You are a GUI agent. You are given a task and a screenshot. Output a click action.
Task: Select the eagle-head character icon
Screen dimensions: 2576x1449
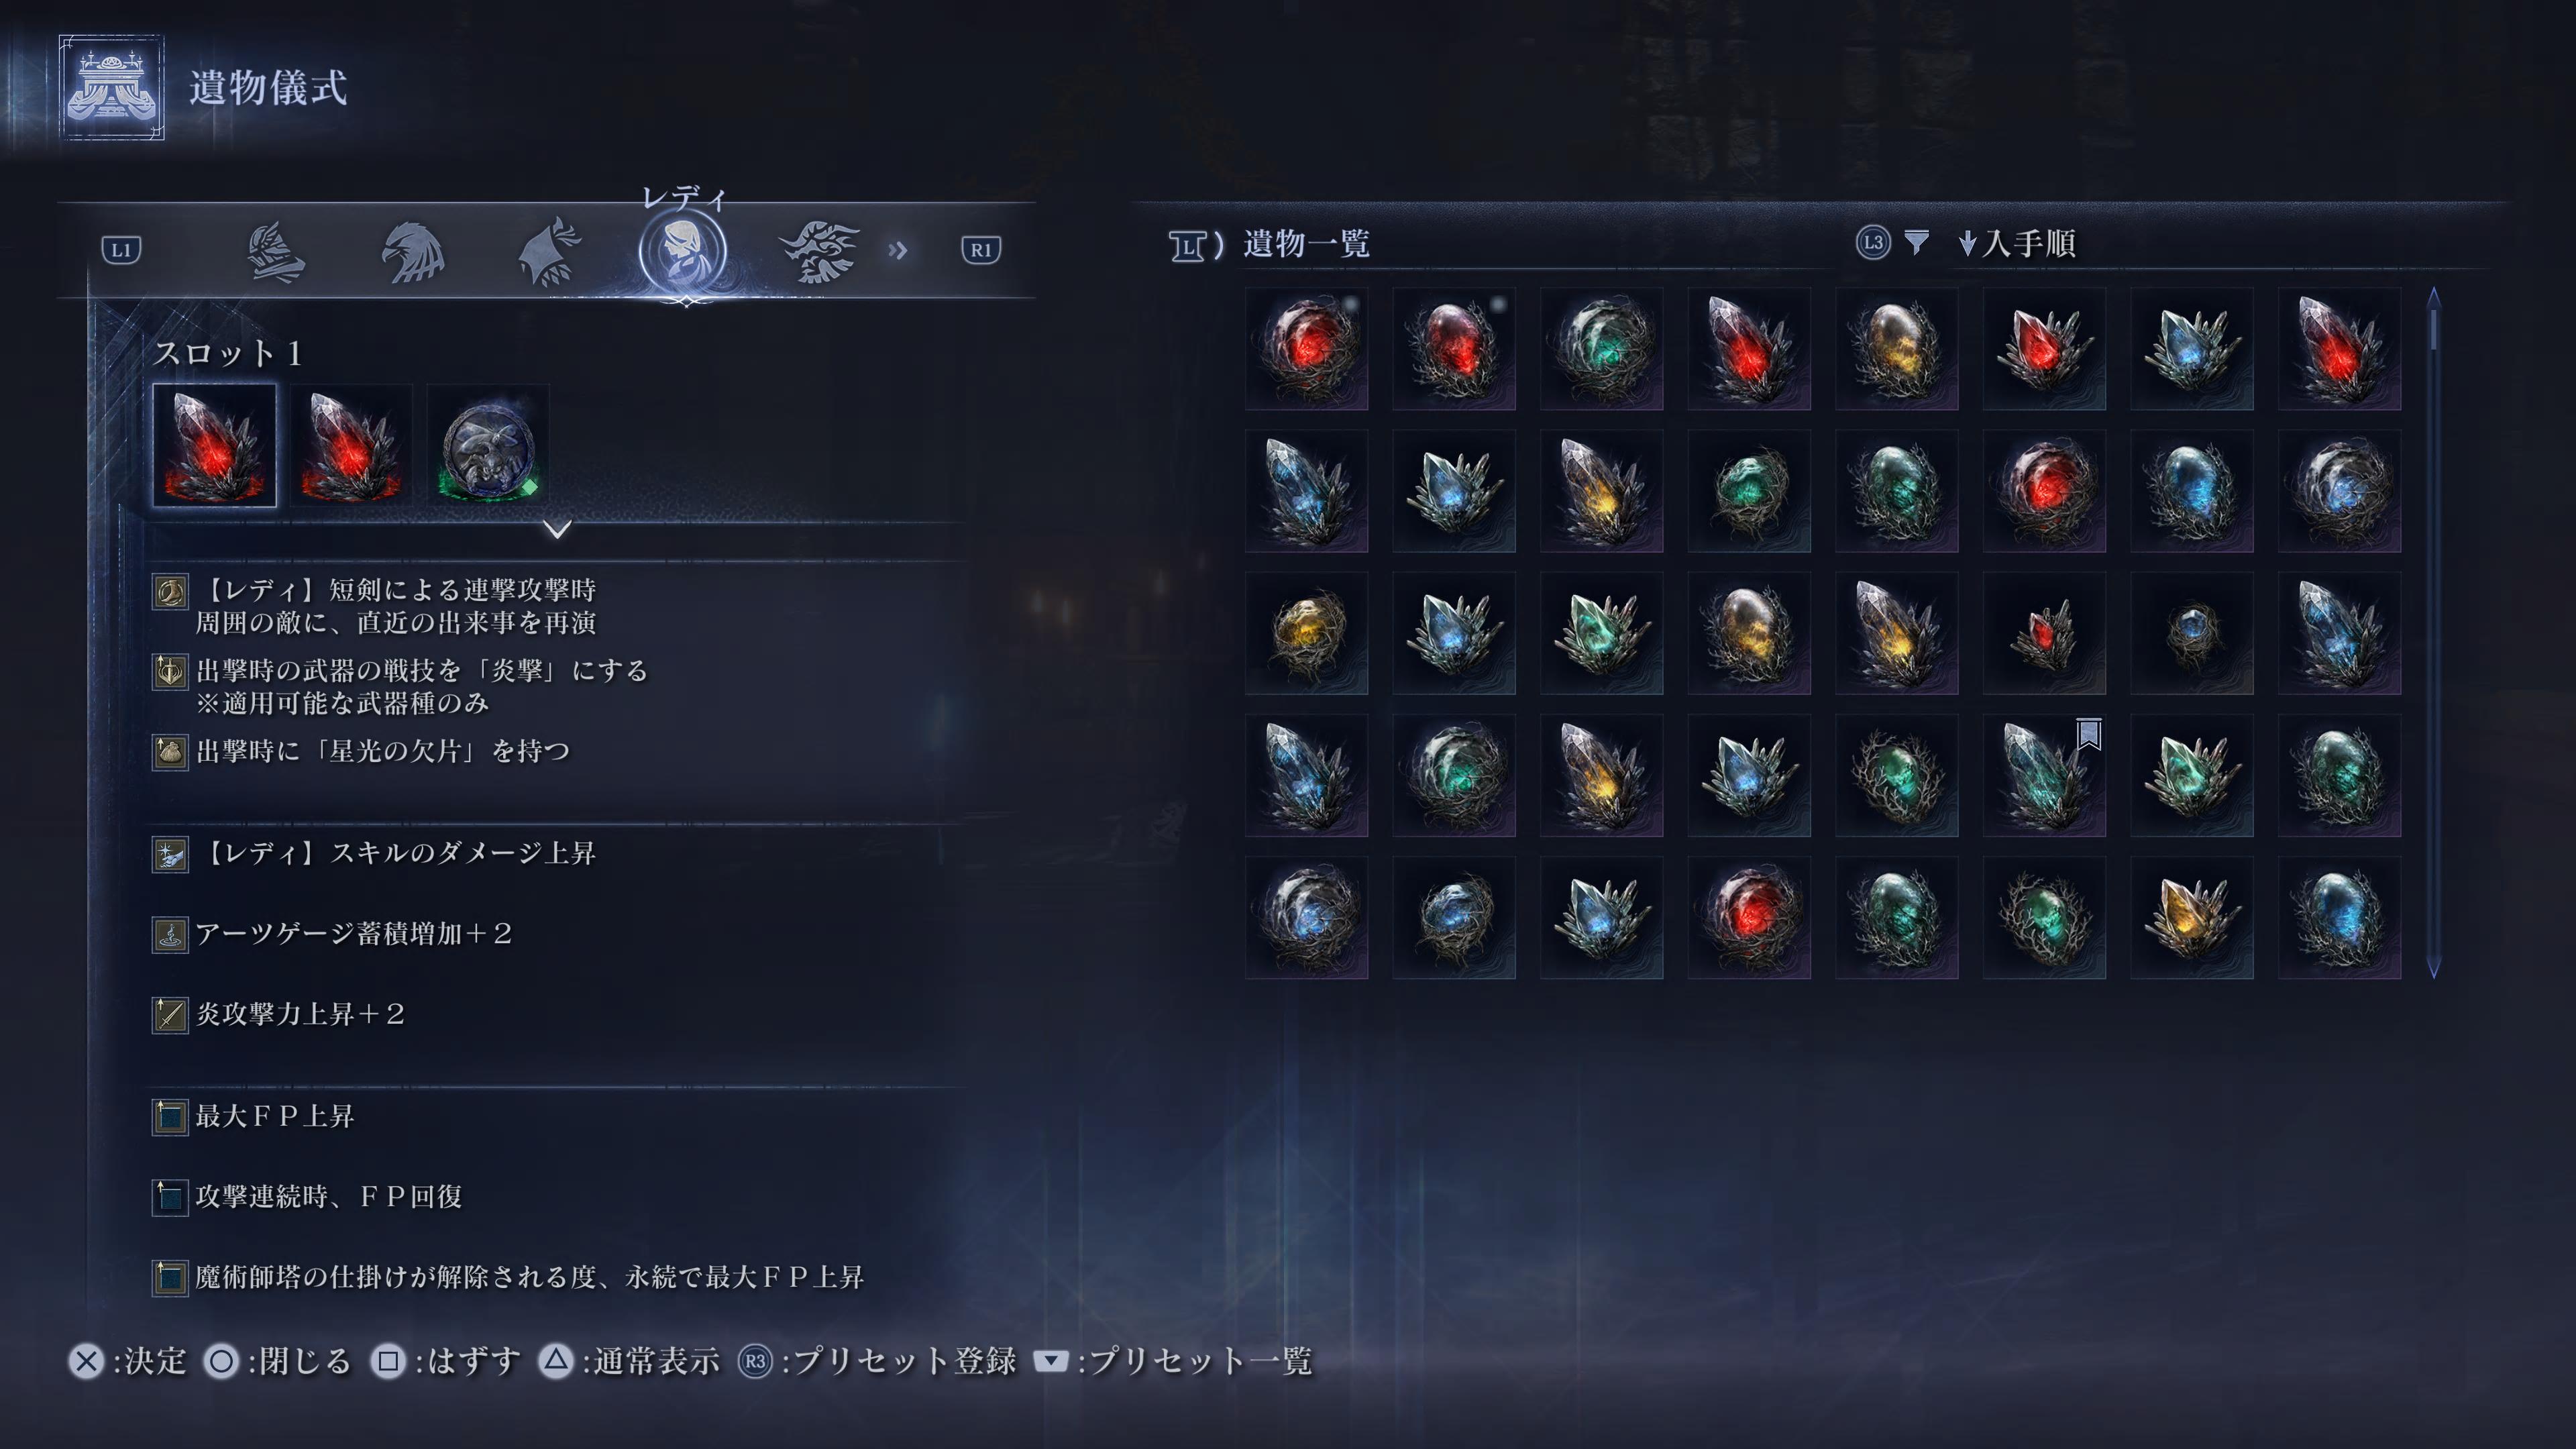pyautogui.click(x=413, y=251)
